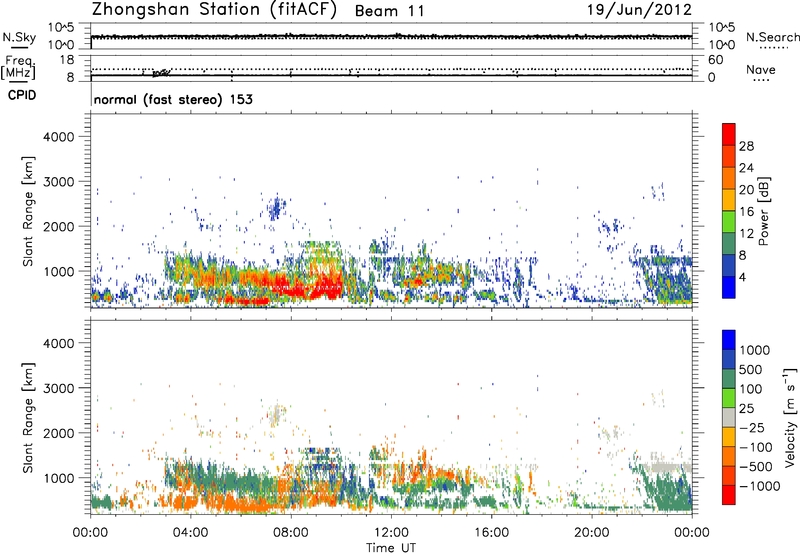
Task: Click the power panel 'Slant Range [km]' label
Action: tap(28, 211)
